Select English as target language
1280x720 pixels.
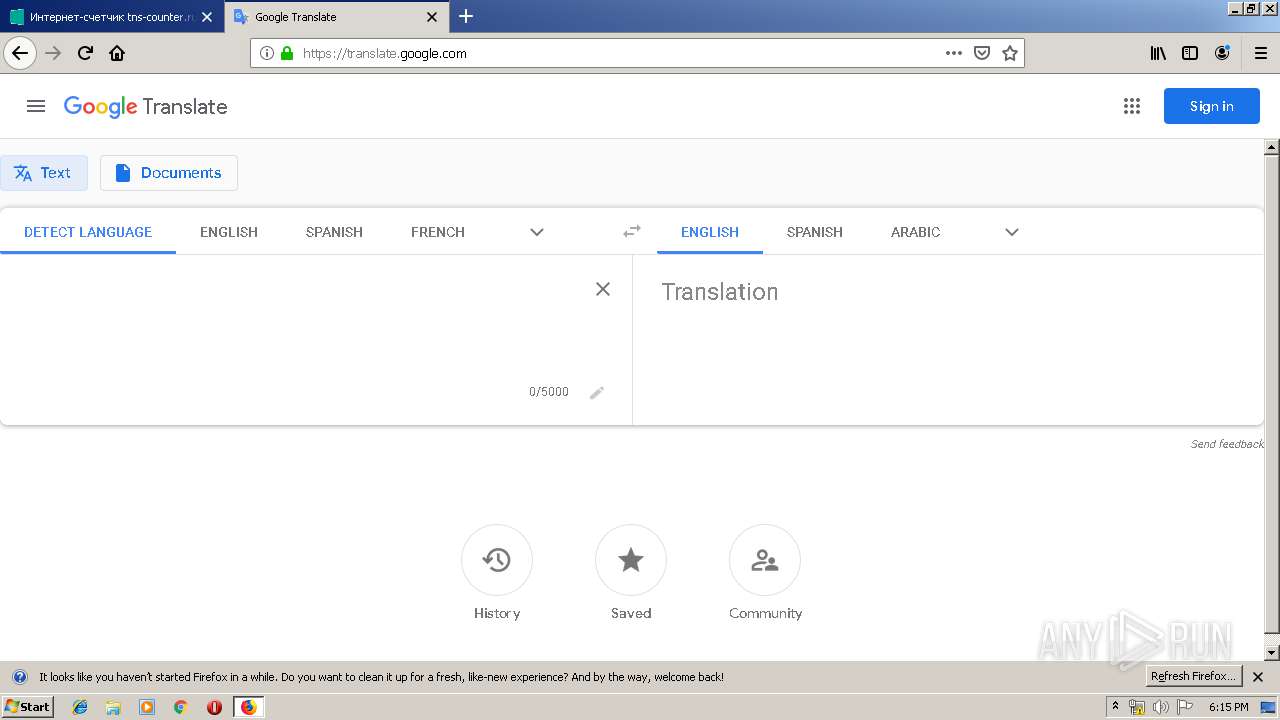click(x=710, y=232)
